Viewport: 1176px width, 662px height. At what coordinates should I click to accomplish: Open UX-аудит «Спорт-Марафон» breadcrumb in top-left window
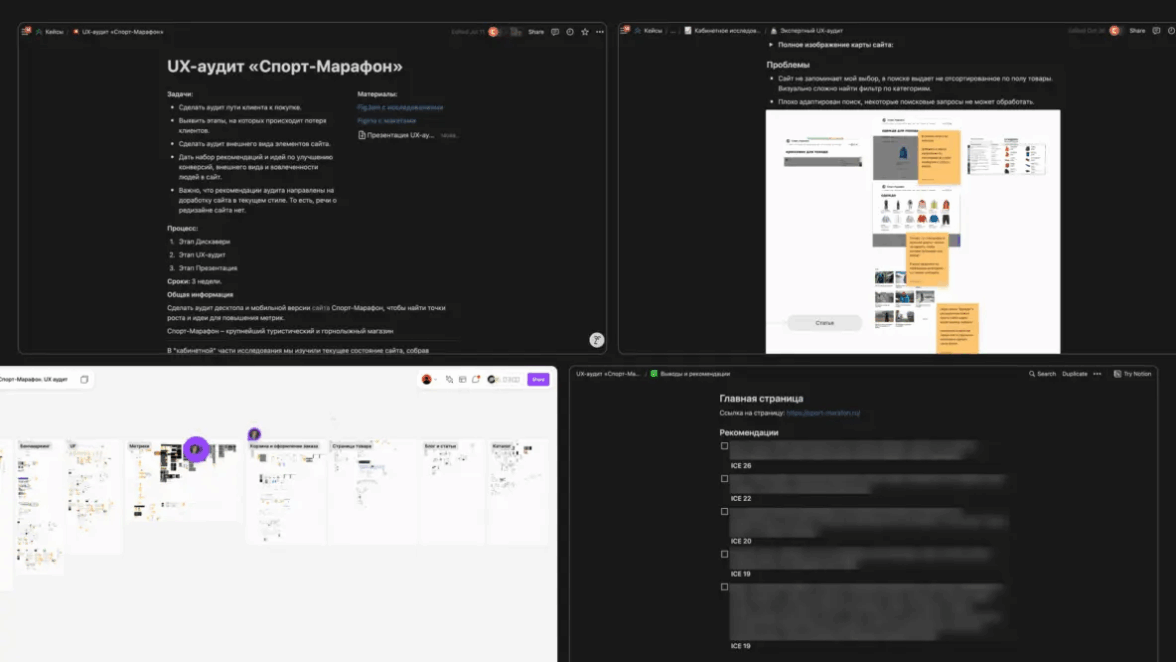pos(118,32)
